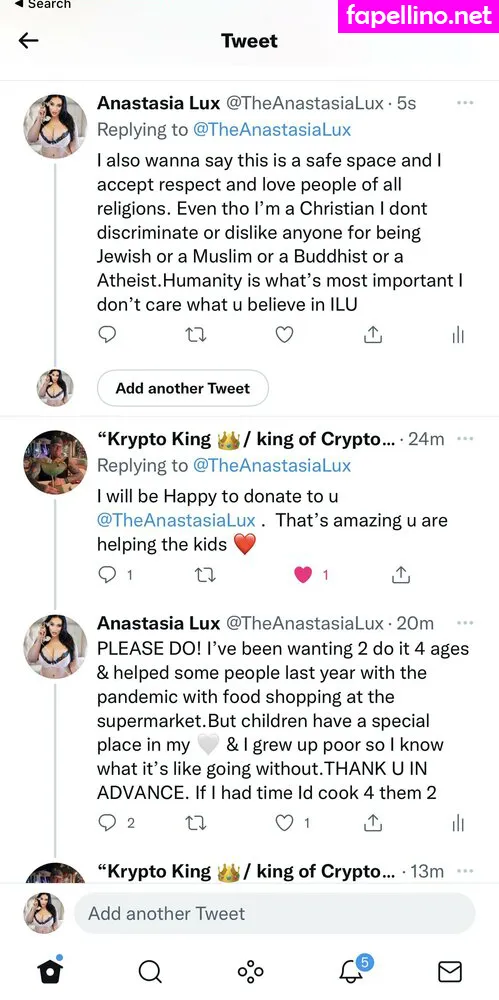499x1000 pixels.
Task: Open the Spaces tab
Action: pyautogui.click(x=250, y=971)
